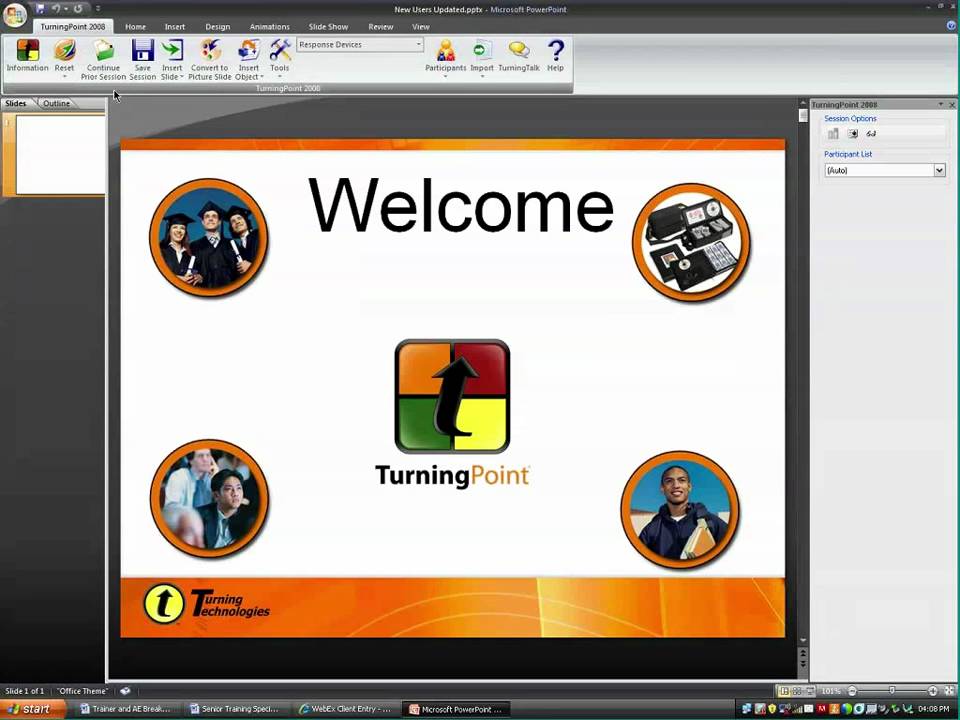This screenshot has height=720, width=960.
Task: Click the zoom out minus button
Action: click(852, 691)
